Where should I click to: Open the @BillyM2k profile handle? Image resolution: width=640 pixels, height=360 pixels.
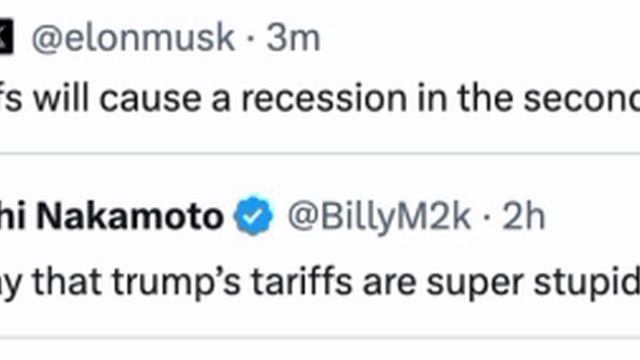click(x=379, y=217)
